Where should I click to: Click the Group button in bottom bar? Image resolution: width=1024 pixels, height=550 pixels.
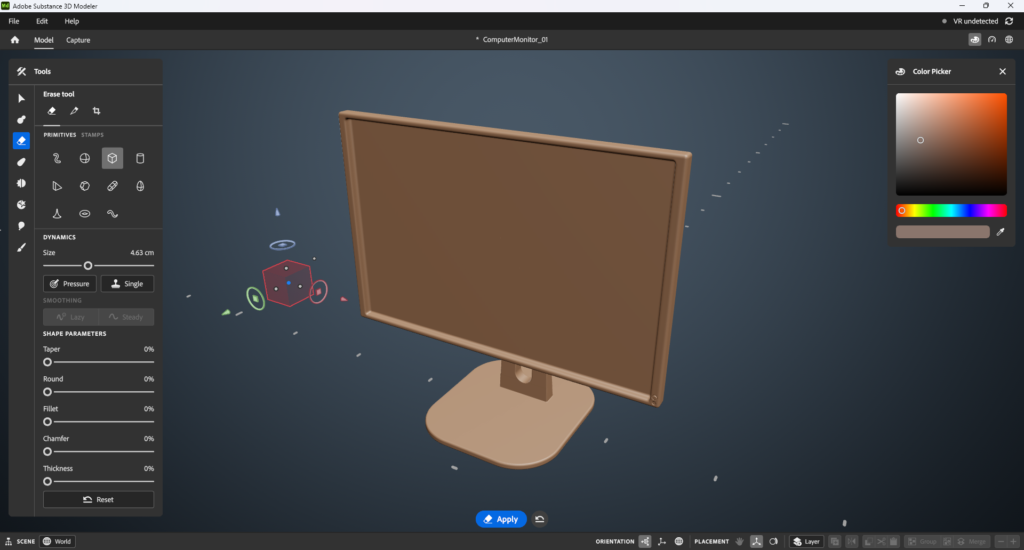923,542
